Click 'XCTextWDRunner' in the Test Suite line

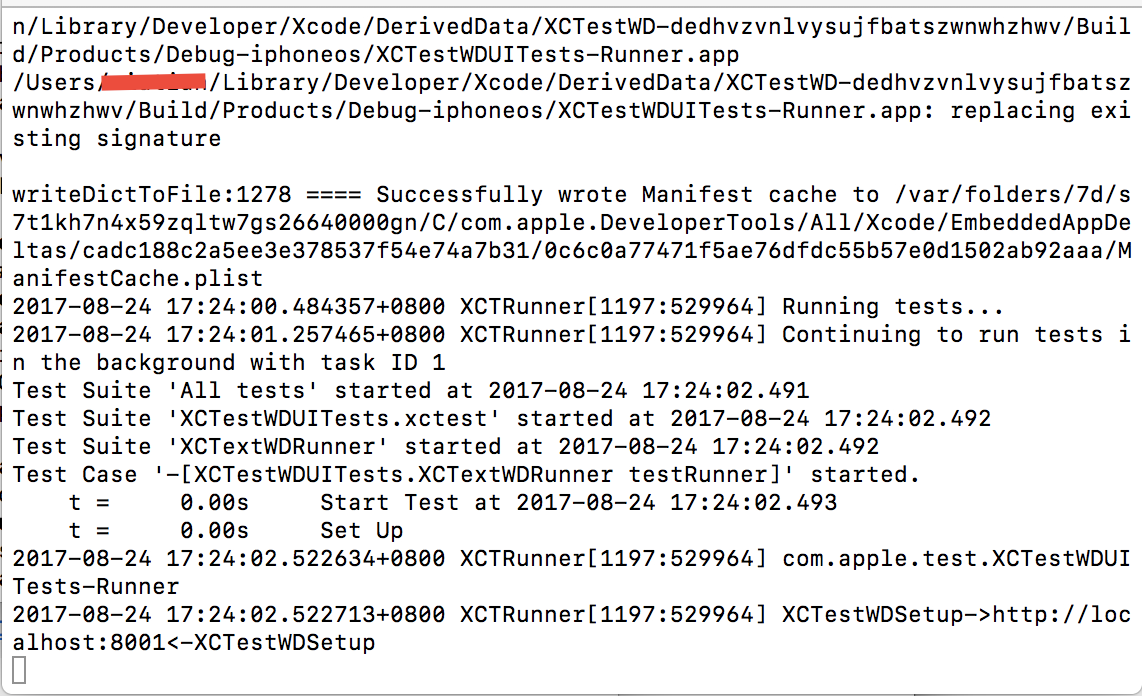point(277,446)
